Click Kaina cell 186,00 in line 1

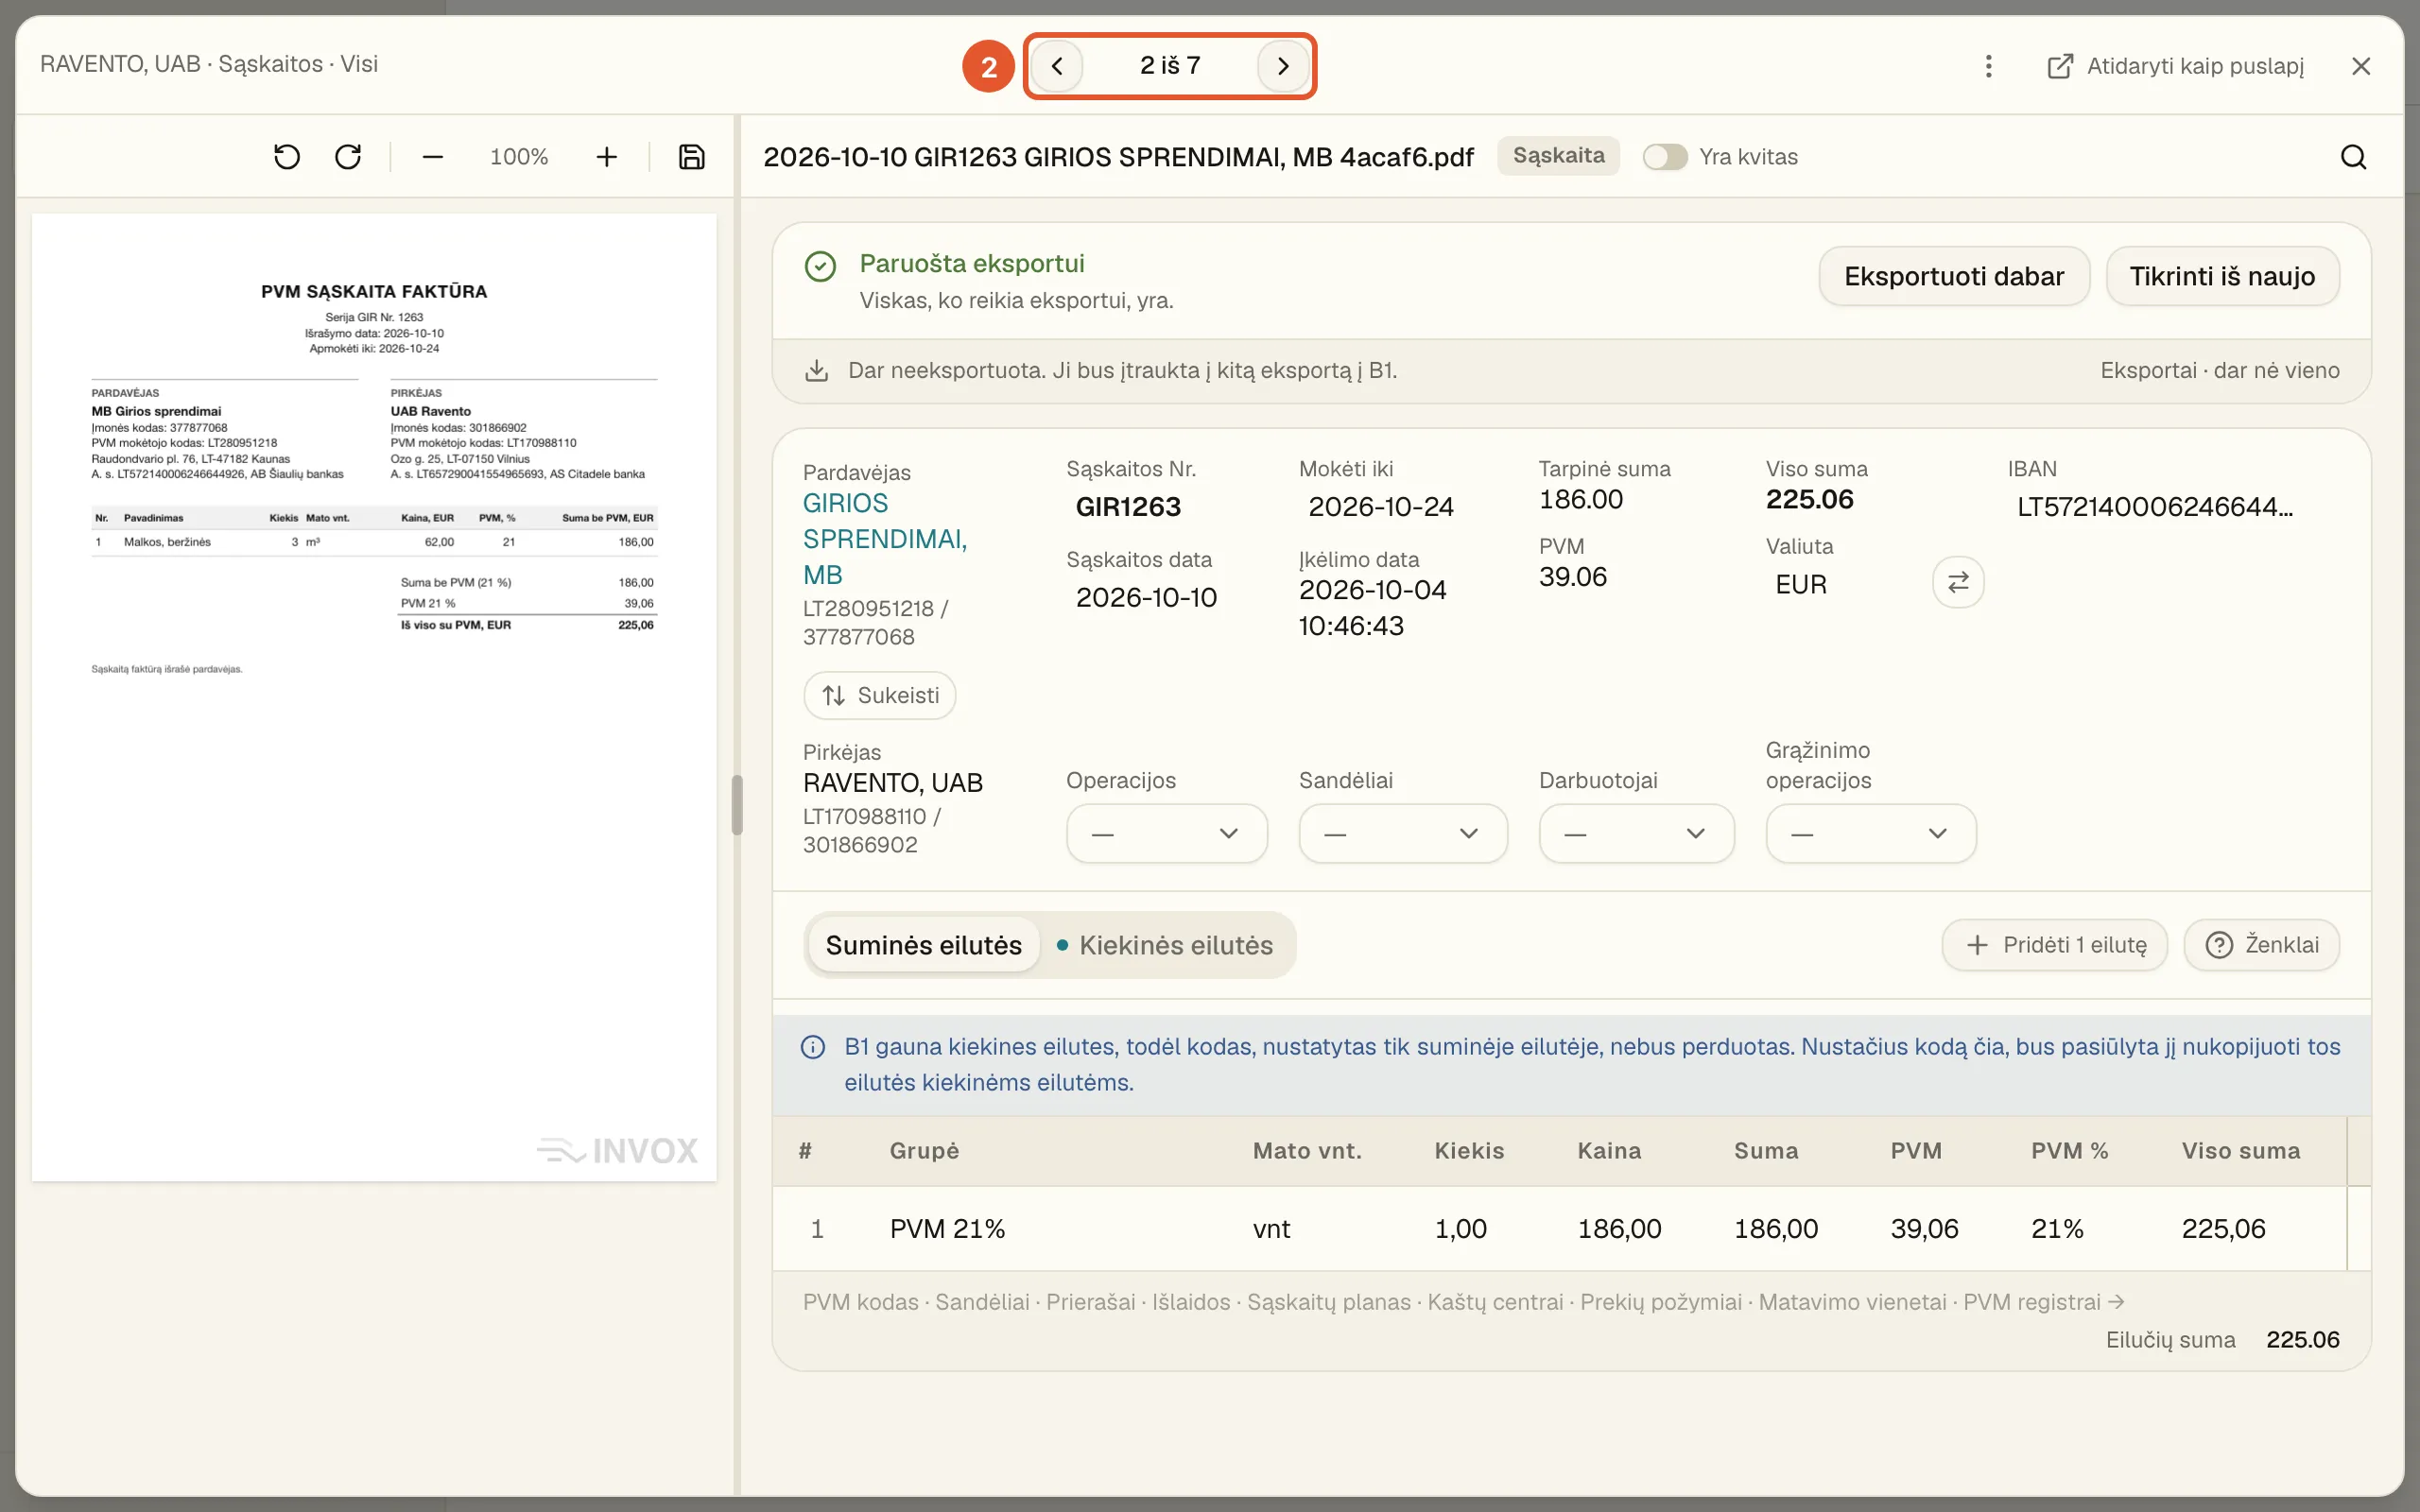(x=1619, y=1228)
